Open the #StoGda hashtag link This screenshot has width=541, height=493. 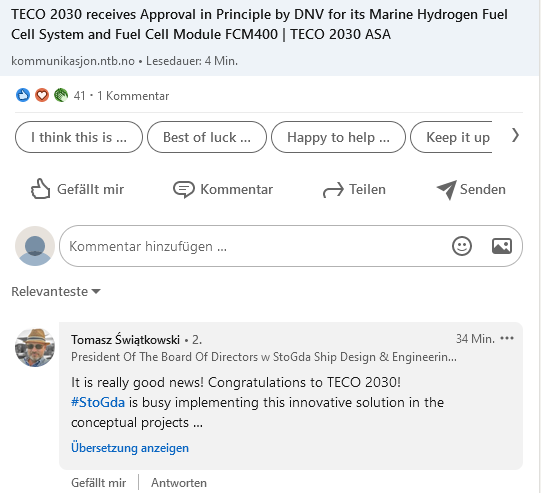point(98,402)
